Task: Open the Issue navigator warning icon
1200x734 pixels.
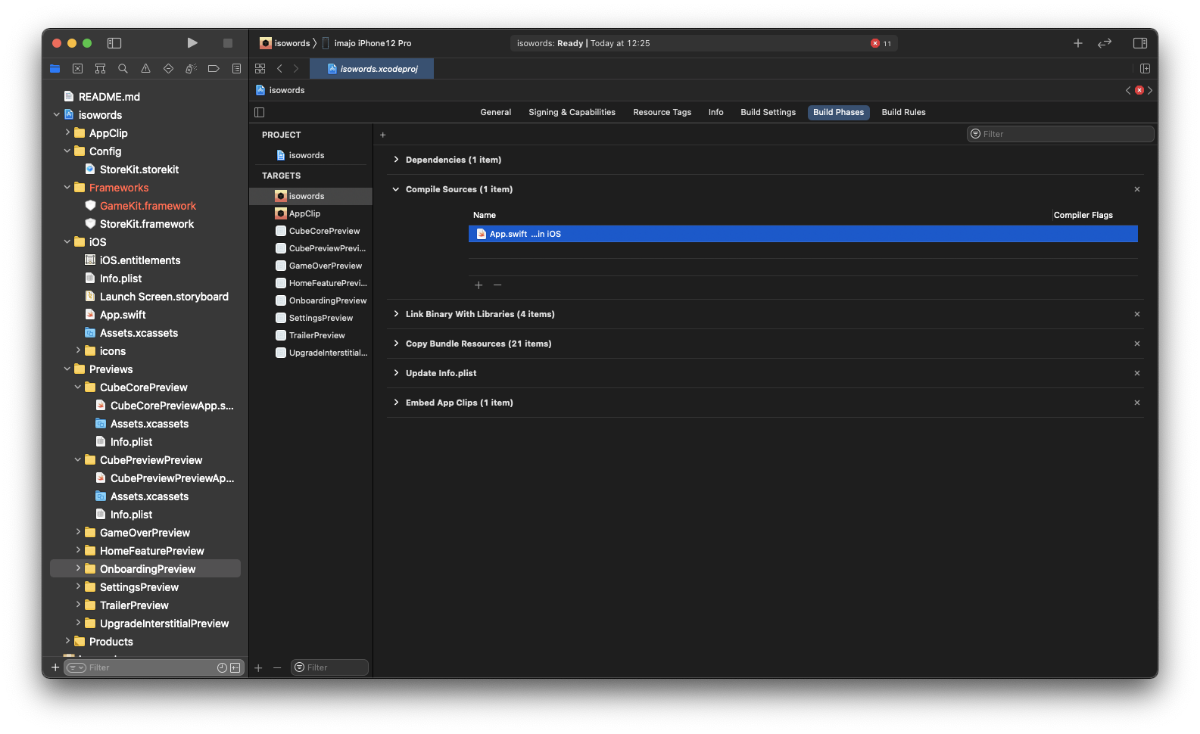Action: (146, 69)
